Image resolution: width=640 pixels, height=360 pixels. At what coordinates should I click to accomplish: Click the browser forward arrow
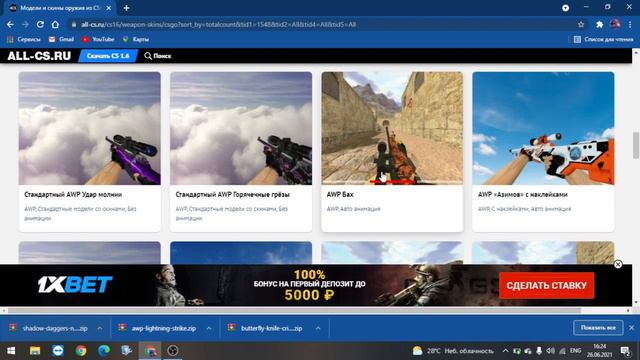coord(25,24)
